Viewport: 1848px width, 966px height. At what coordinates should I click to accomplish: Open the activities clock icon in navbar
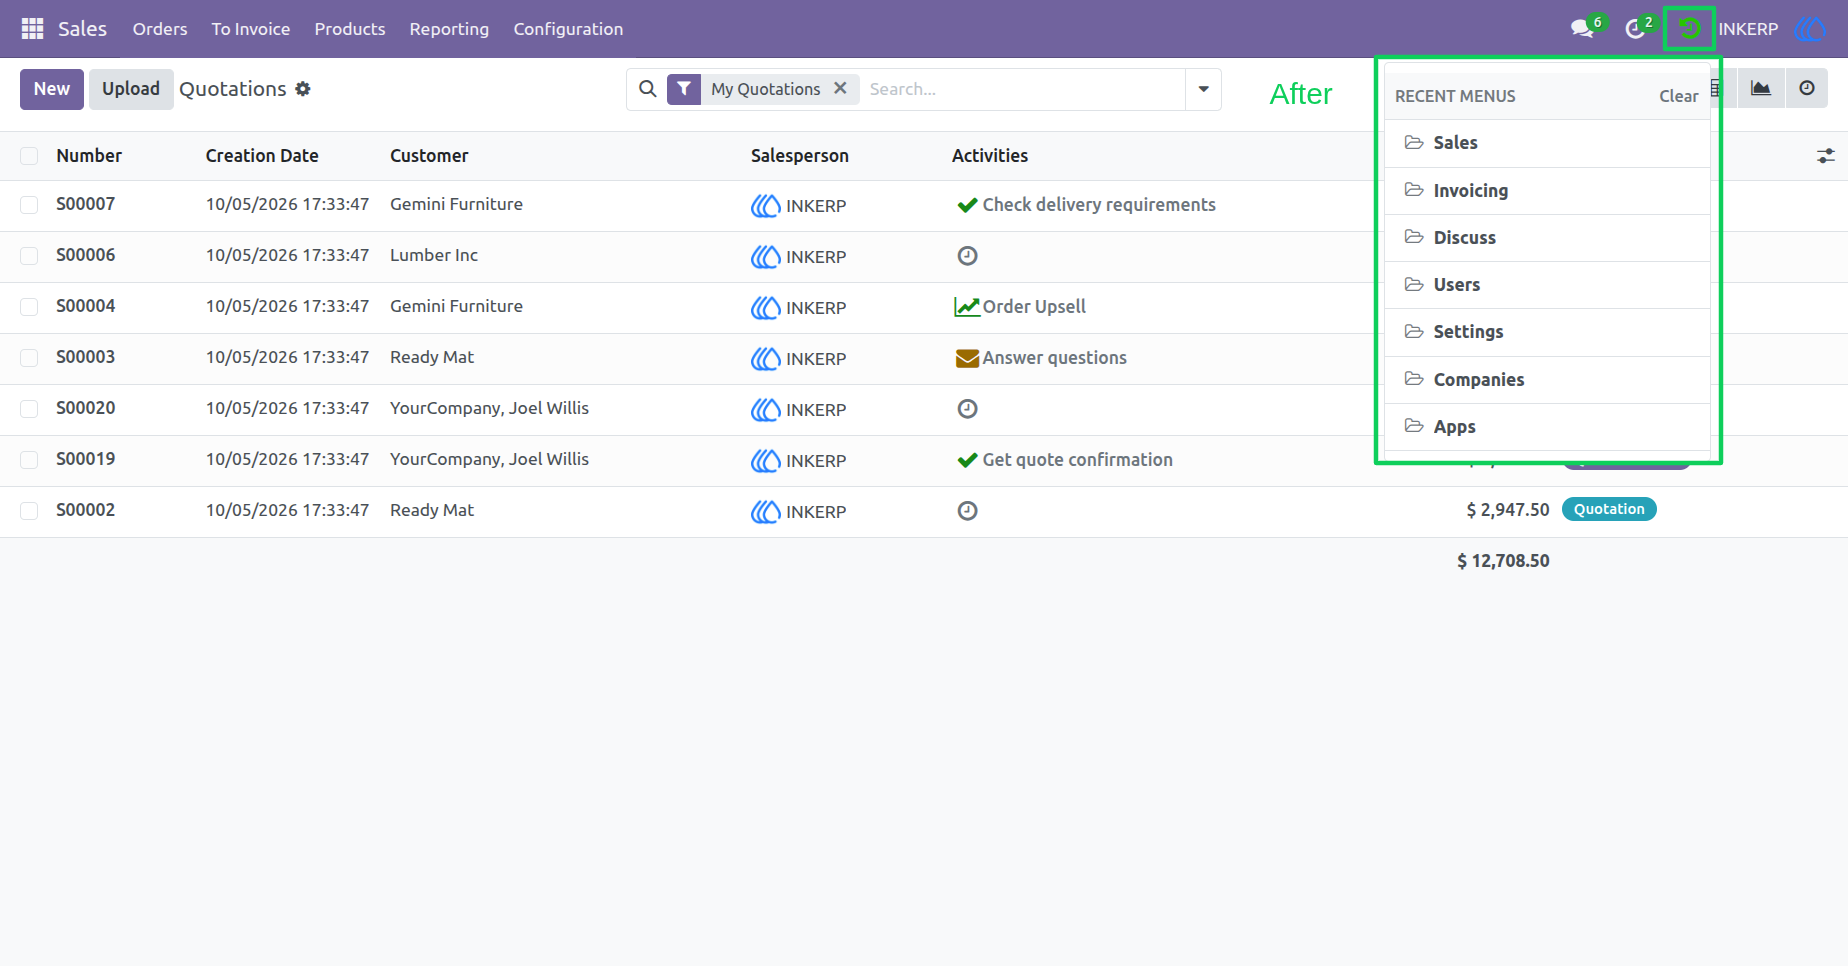(1636, 29)
